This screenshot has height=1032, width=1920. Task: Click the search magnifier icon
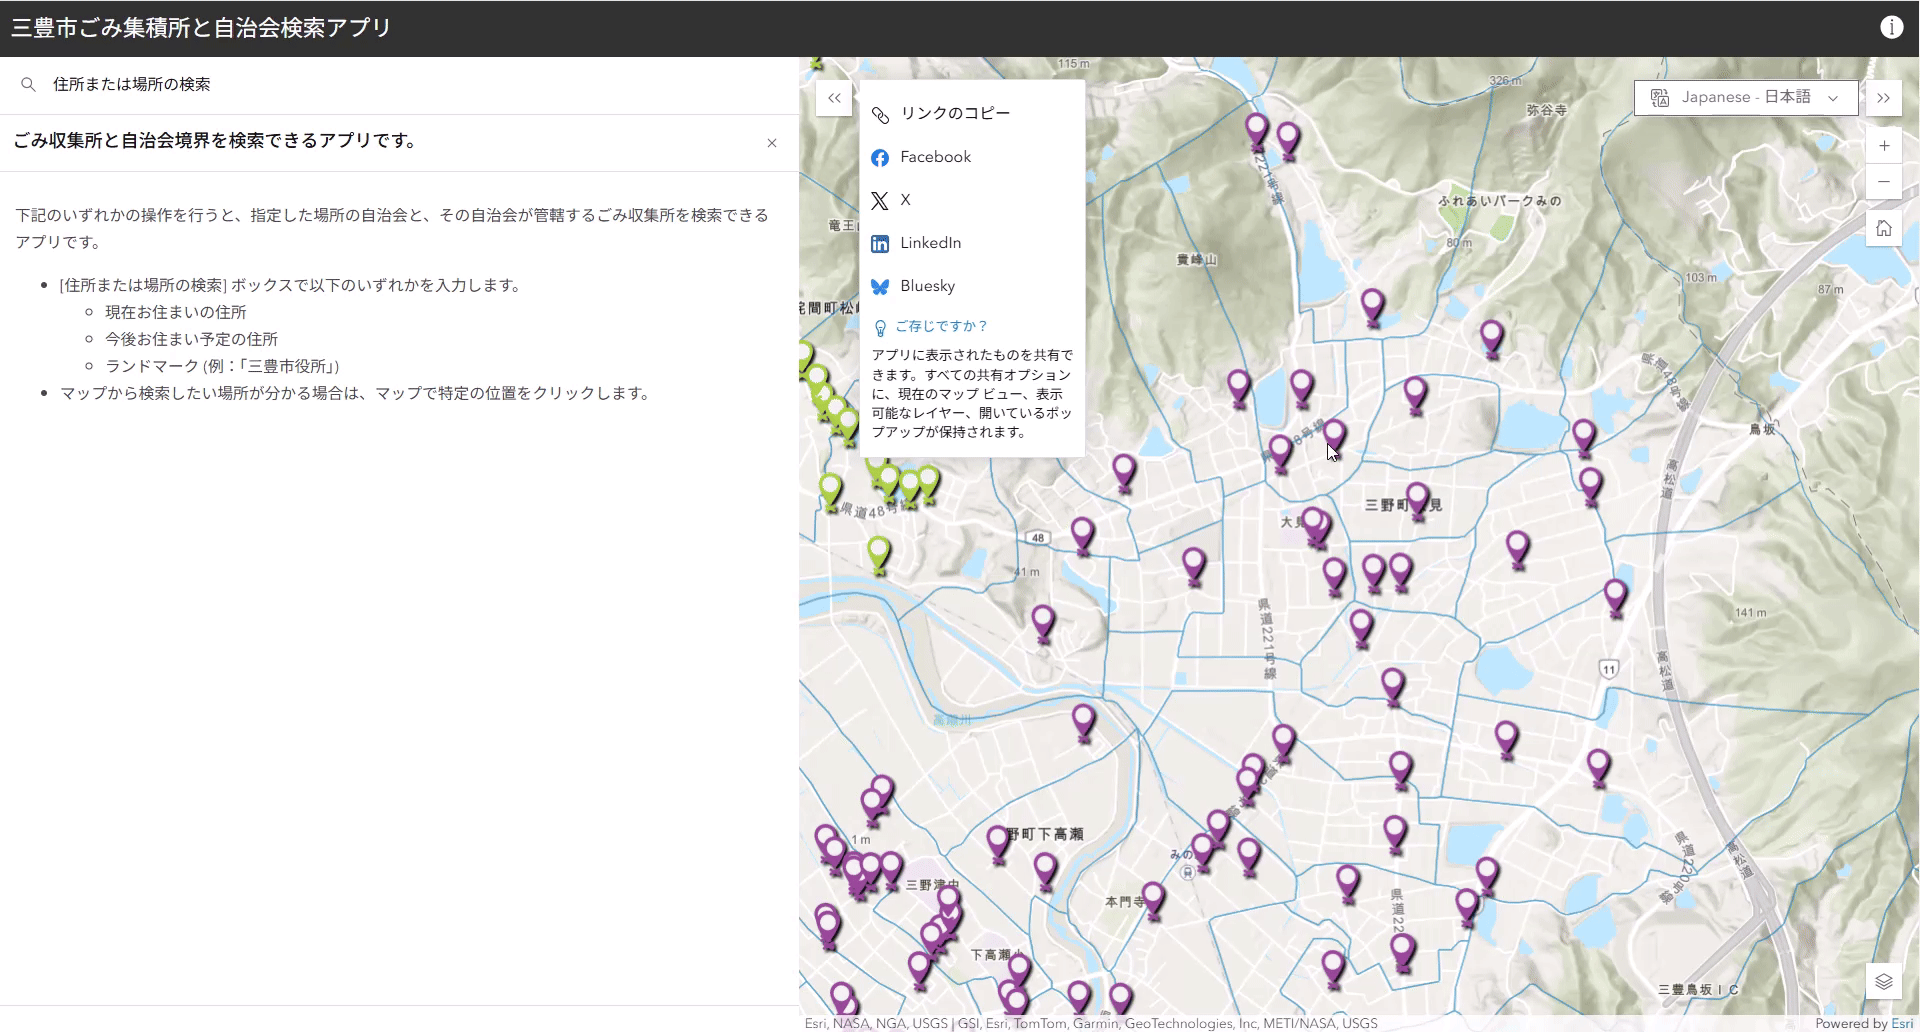pos(28,85)
